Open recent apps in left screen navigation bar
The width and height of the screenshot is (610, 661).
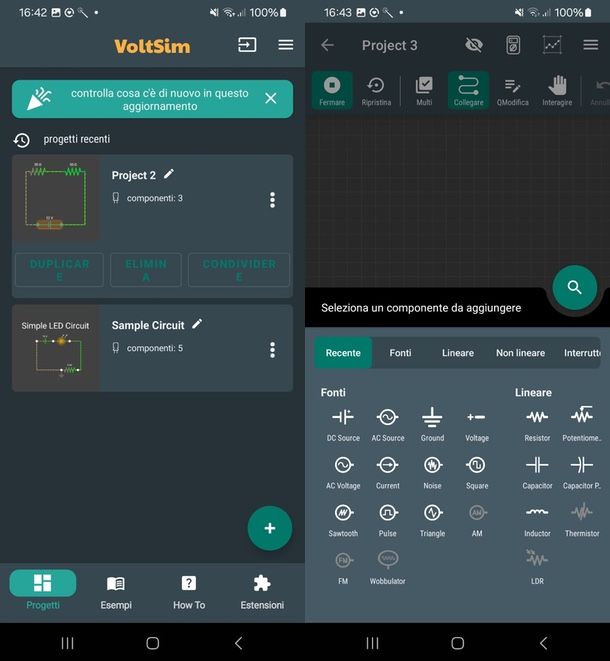[x=67, y=643]
